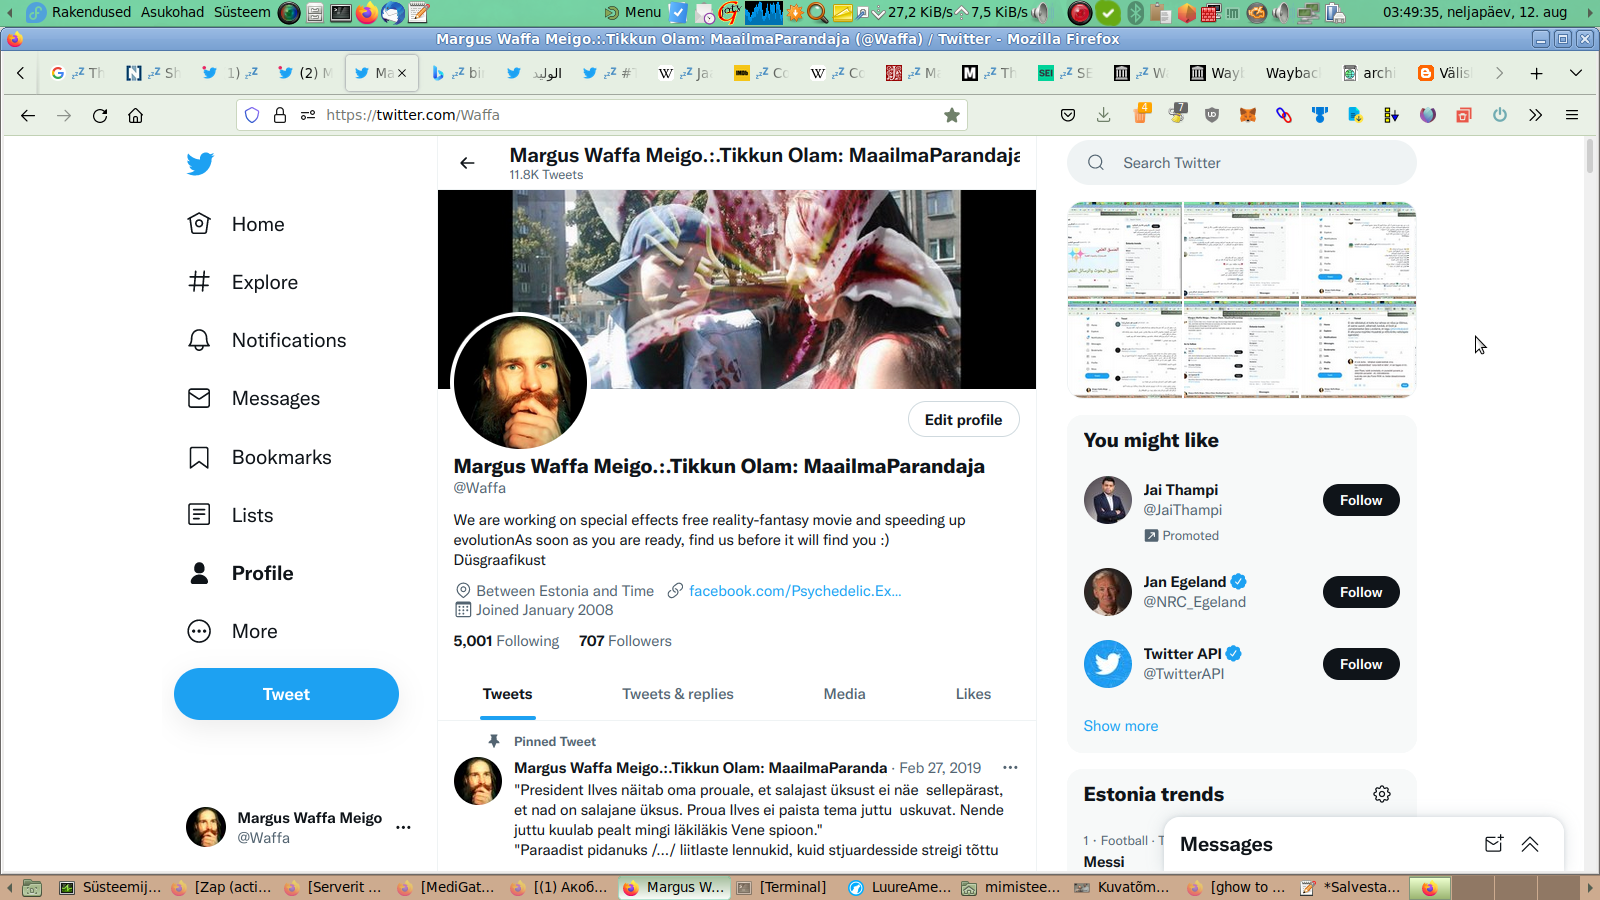Open the pinned tweet's more options menu
Screen dimensions: 1600x900
(1010, 768)
